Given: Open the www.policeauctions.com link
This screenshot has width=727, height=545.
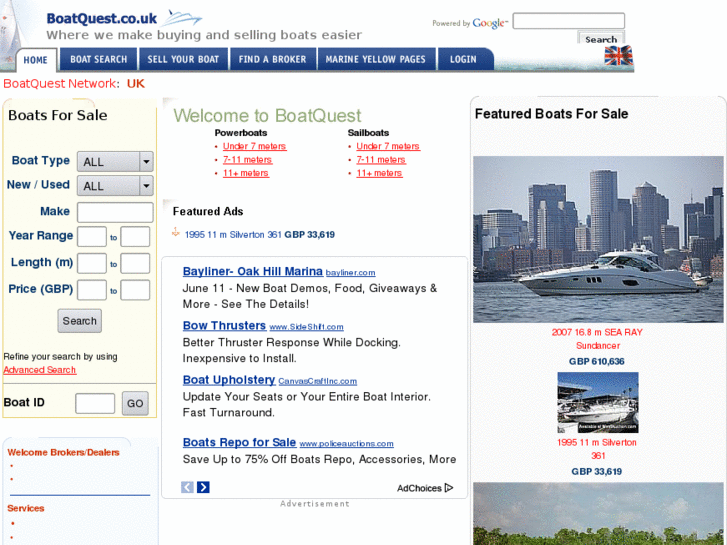Looking at the screenshot, I should (x=346, y=444).
